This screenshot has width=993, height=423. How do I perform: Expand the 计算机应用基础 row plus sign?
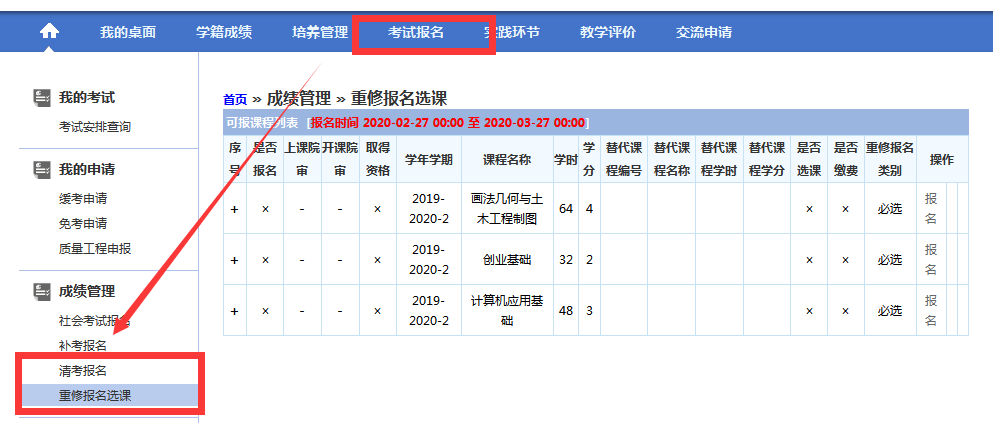coord(235,310)
